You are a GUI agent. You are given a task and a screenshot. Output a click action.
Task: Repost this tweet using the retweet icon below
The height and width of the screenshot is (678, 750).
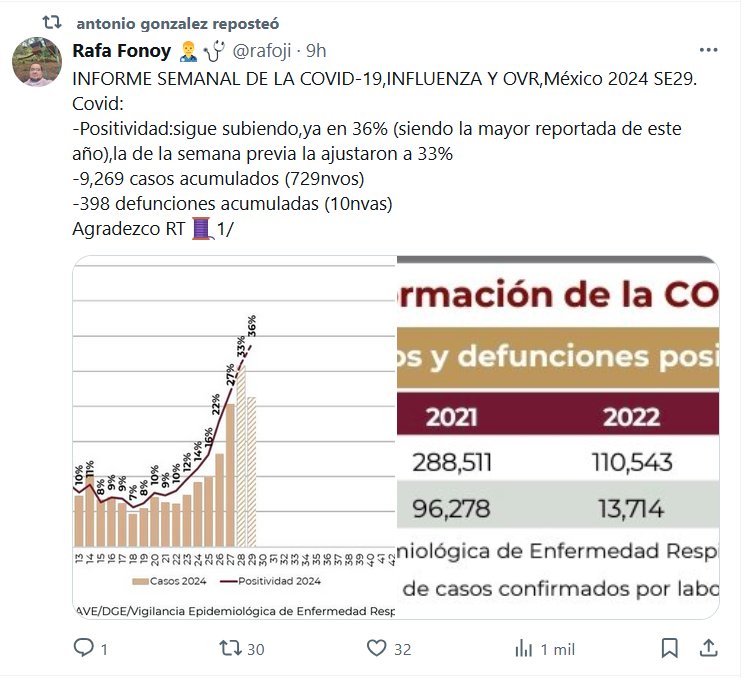point(229,649)
